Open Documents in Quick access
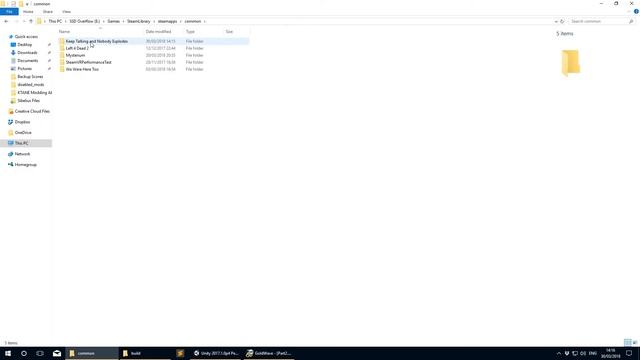The width and height of the screenshot is (640, 360). coord(27,60)
